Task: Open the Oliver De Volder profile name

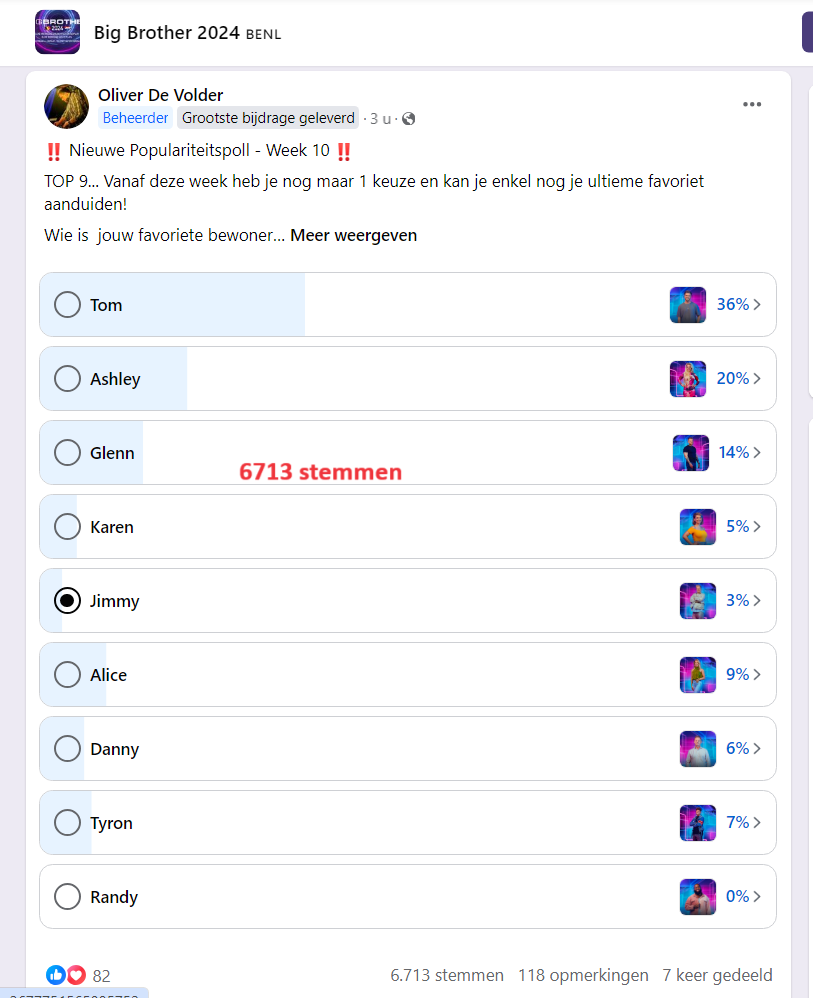Action: pyautogui.click(x=160, y=95)
